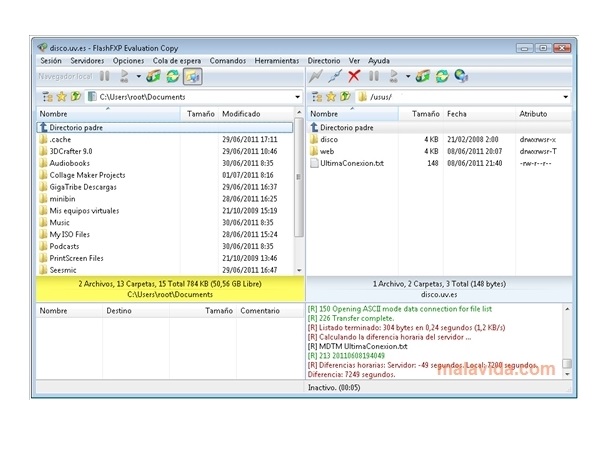Open the remote play button dropdown arrow
The width and height of the screenshot is (614, 460).
tap(408, 76)
